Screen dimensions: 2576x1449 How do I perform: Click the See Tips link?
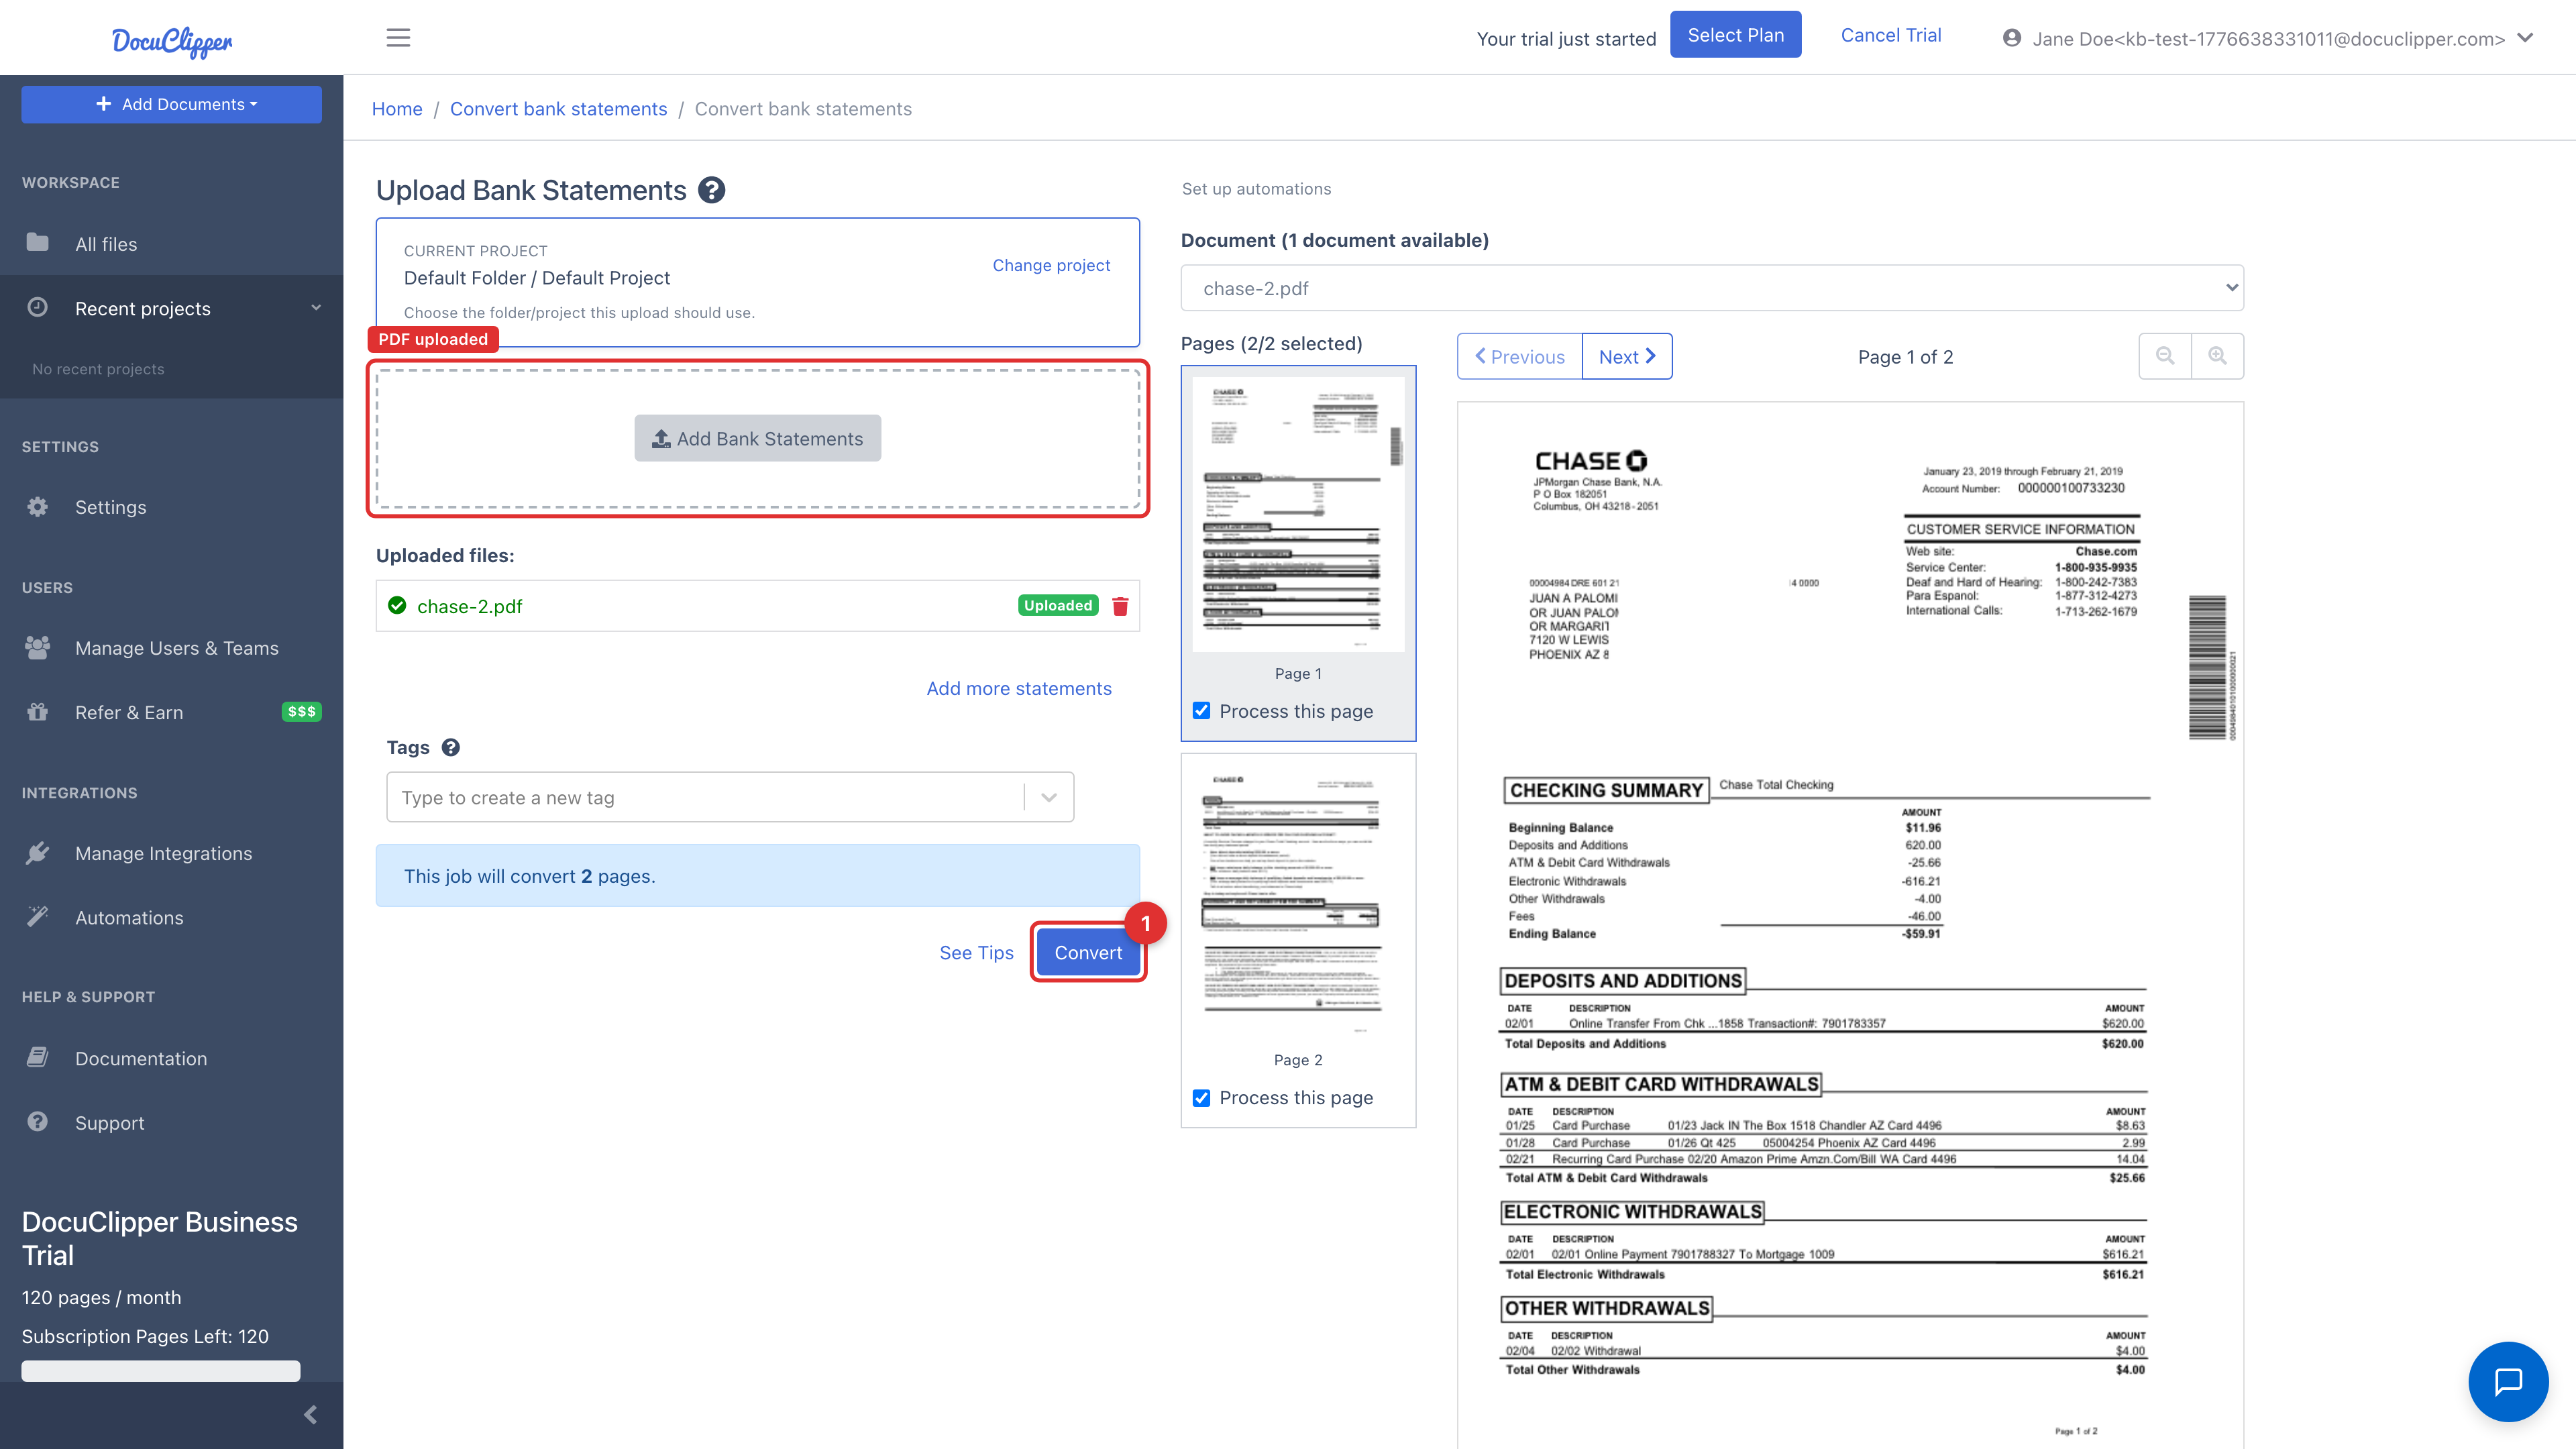[x=976, y=953]
